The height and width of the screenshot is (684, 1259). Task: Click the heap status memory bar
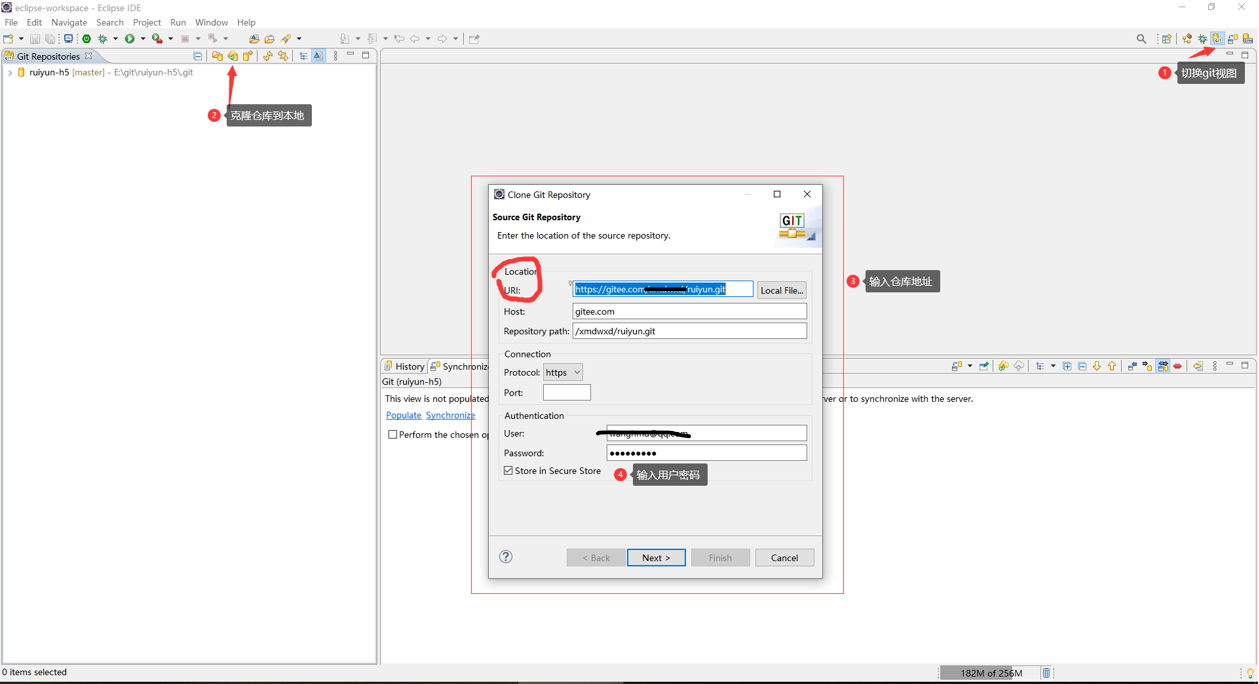click(x=990, y=673)
